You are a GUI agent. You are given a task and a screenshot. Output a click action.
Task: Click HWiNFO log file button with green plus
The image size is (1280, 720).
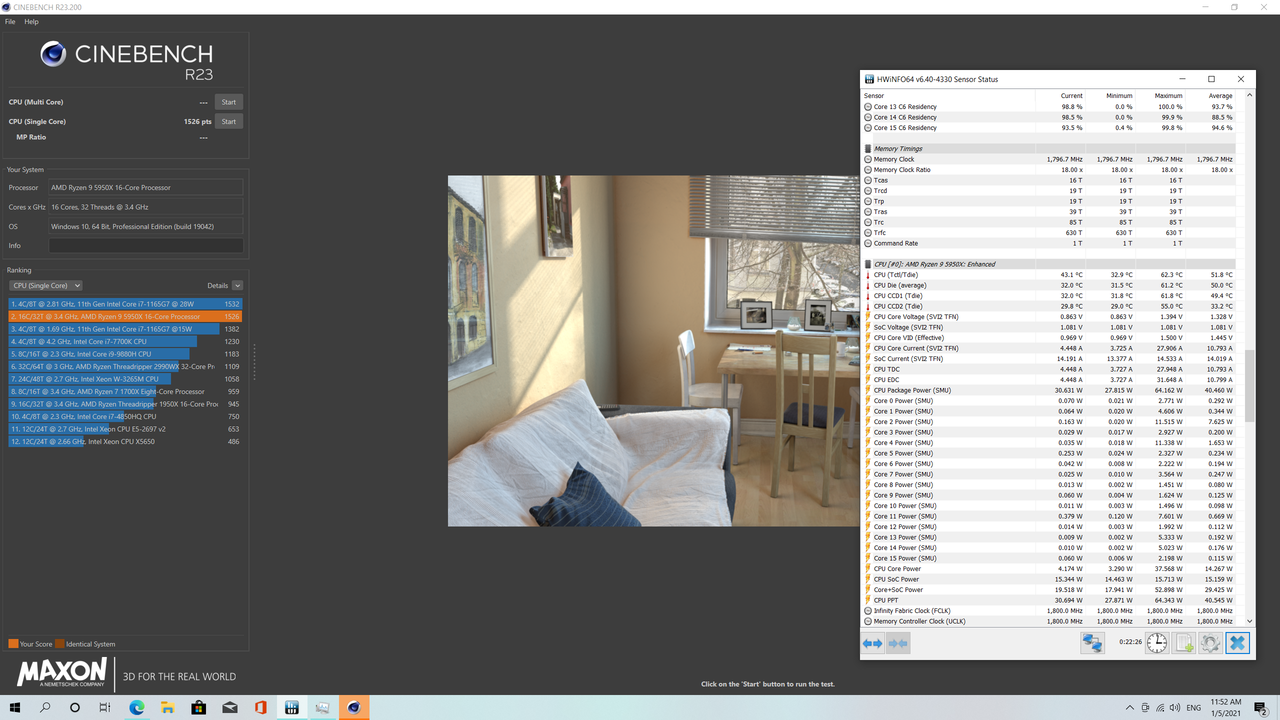click(x=1183, y=642)
